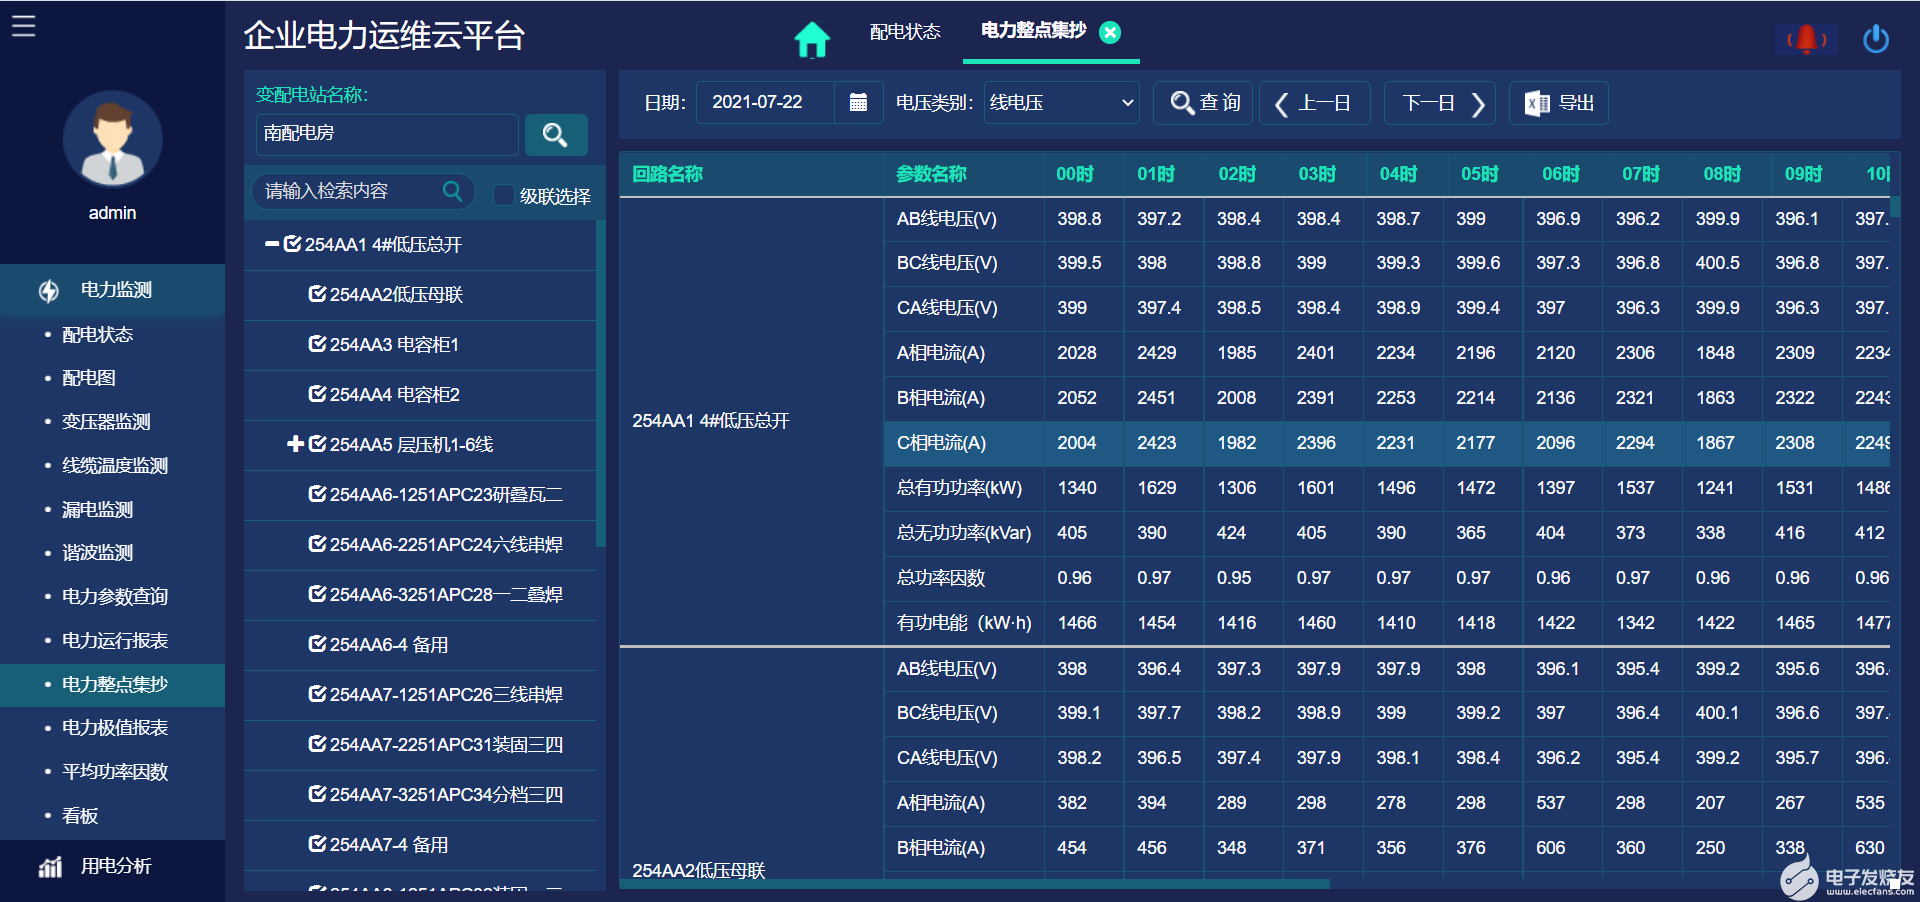Click the 参数名称 column header
This screenshot has height=902, width=1920.
(x=931, y=174)
